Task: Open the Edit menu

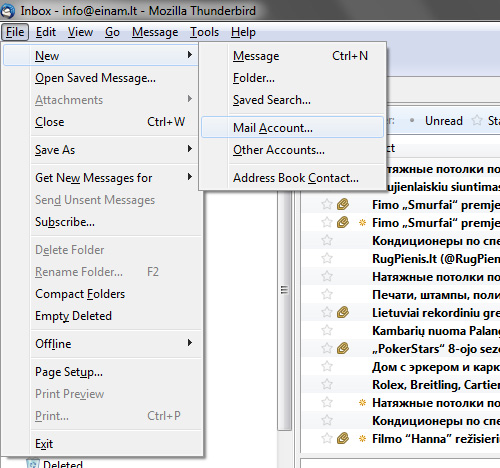Action: tap(46, 32)
